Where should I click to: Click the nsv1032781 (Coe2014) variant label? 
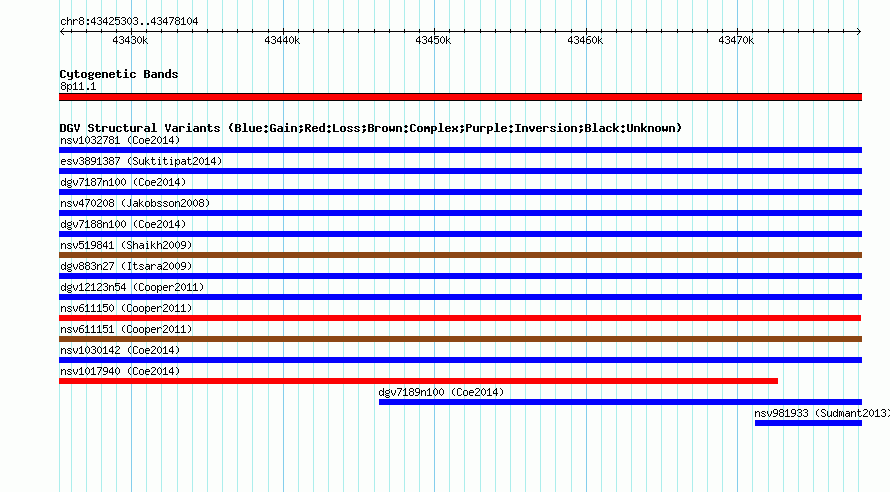pos(120,140)
